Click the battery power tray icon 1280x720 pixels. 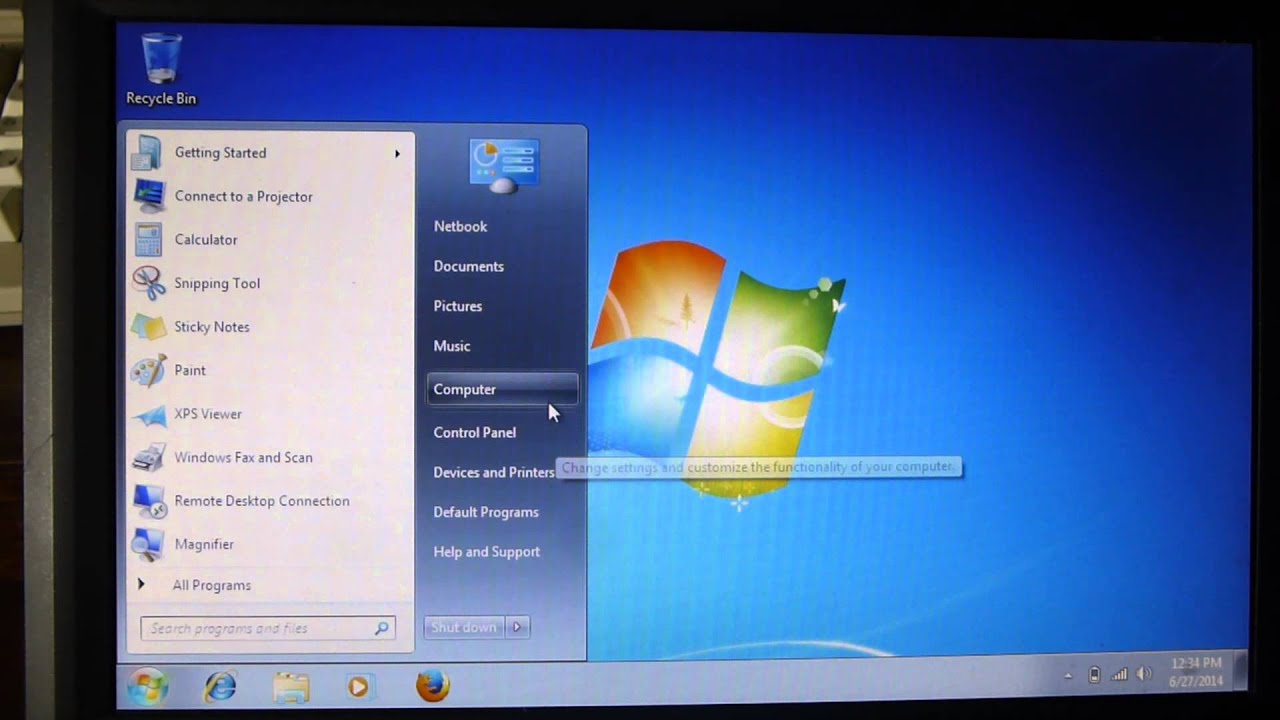coord(1094,675)
